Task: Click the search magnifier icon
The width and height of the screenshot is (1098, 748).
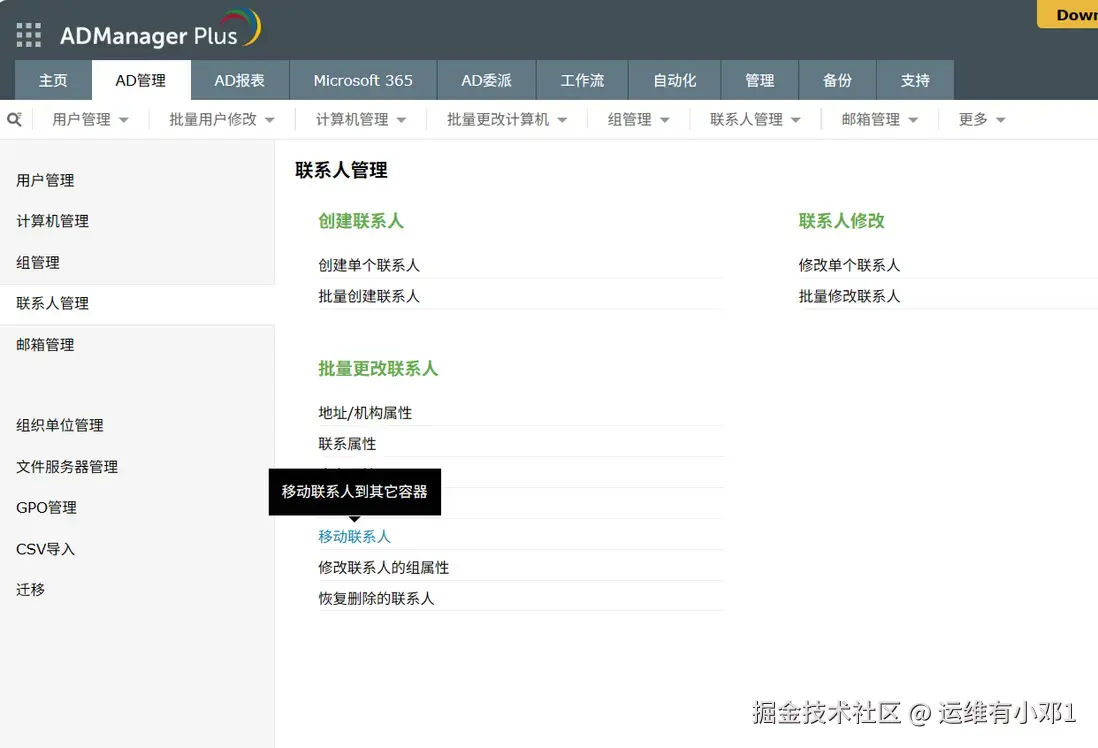Action: click(x=14, y=119)
